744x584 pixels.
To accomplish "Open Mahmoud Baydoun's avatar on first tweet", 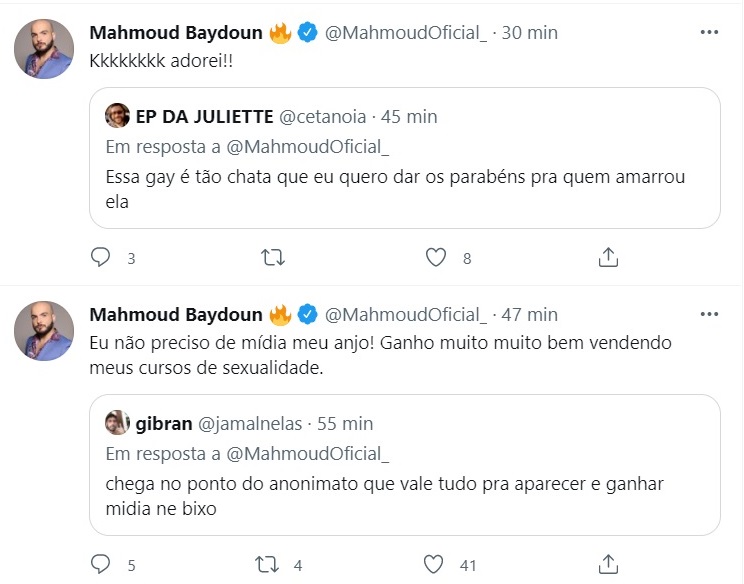I will [44, 48].
